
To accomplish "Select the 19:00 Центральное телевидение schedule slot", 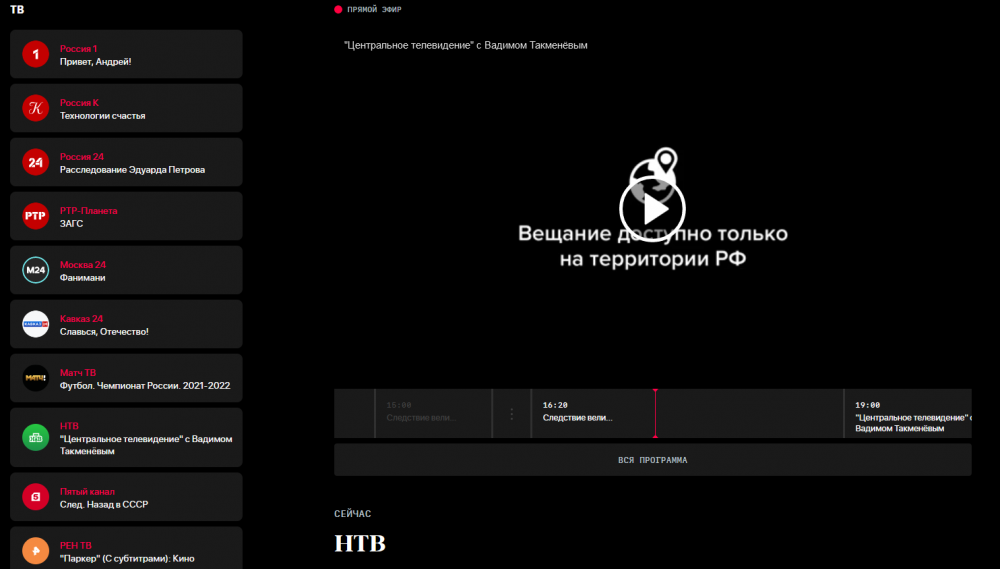I will [908, 413].
